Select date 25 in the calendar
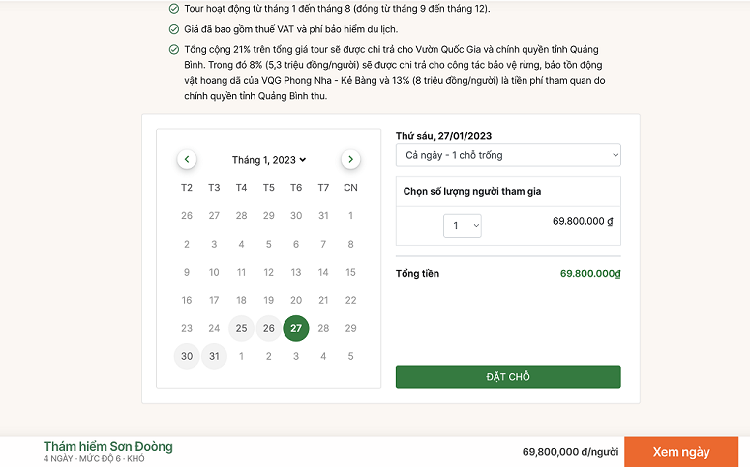This screenshot has height=467, width=750. tap(241, 328)
